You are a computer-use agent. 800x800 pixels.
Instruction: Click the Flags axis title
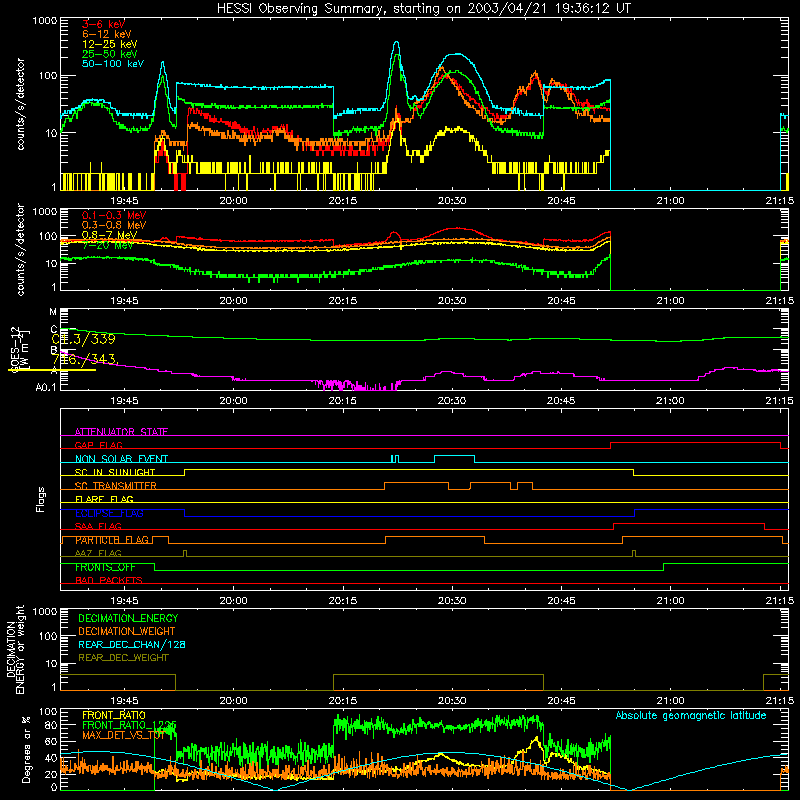[x=40, y=499]
